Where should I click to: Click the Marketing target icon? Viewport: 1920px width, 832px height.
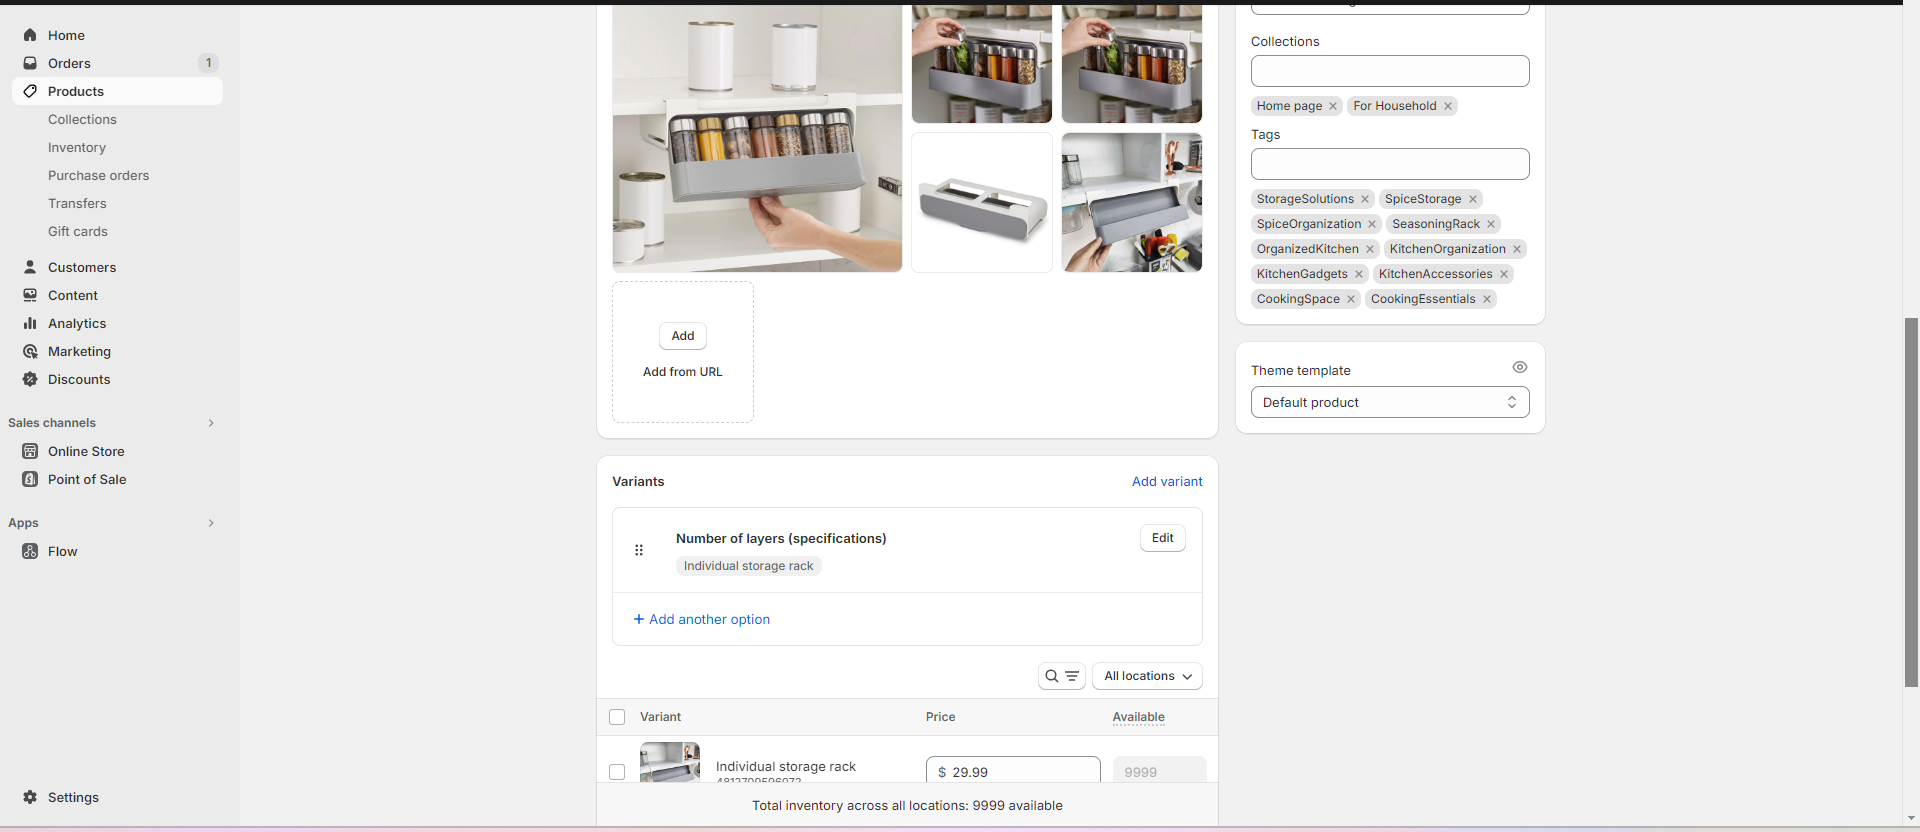30,351
